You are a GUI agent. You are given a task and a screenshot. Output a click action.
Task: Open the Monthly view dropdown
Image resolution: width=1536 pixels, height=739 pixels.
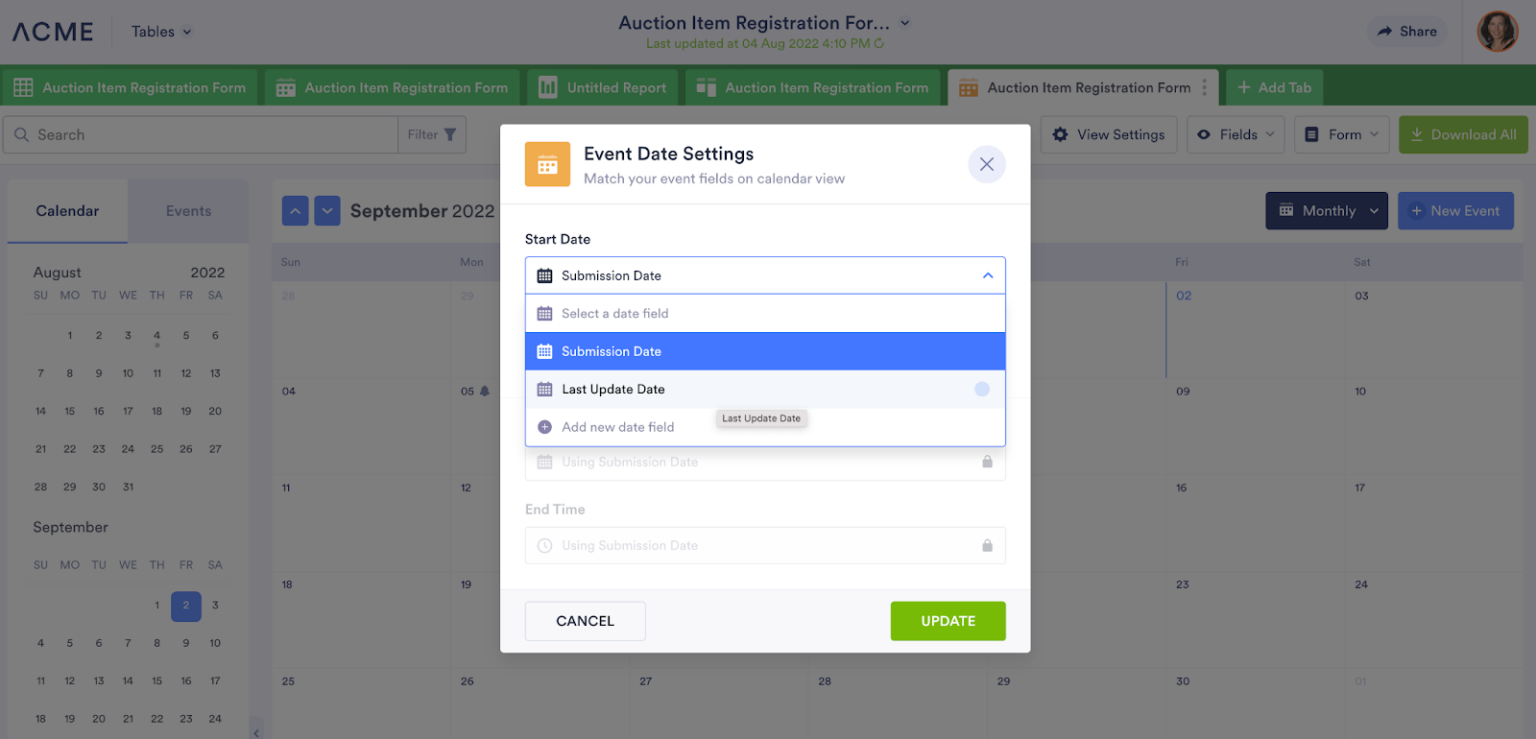click(1326, 210)
